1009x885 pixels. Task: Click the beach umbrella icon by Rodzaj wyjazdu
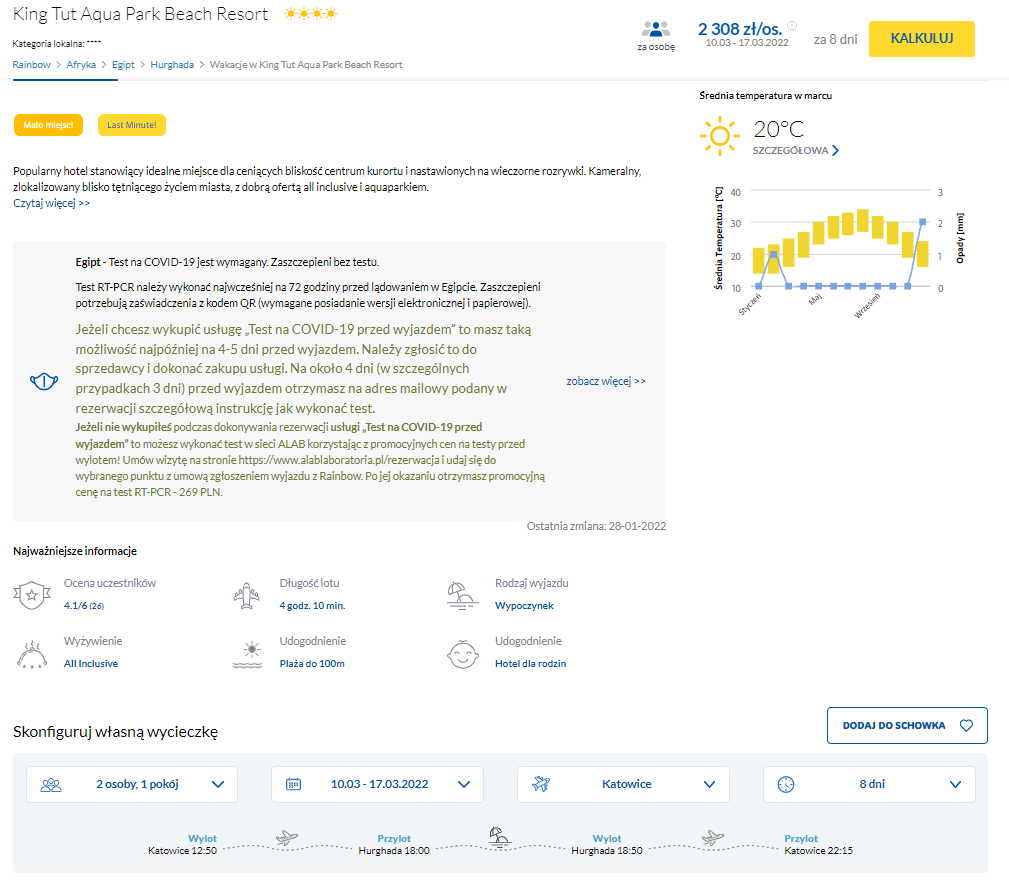tap(463, 595)
